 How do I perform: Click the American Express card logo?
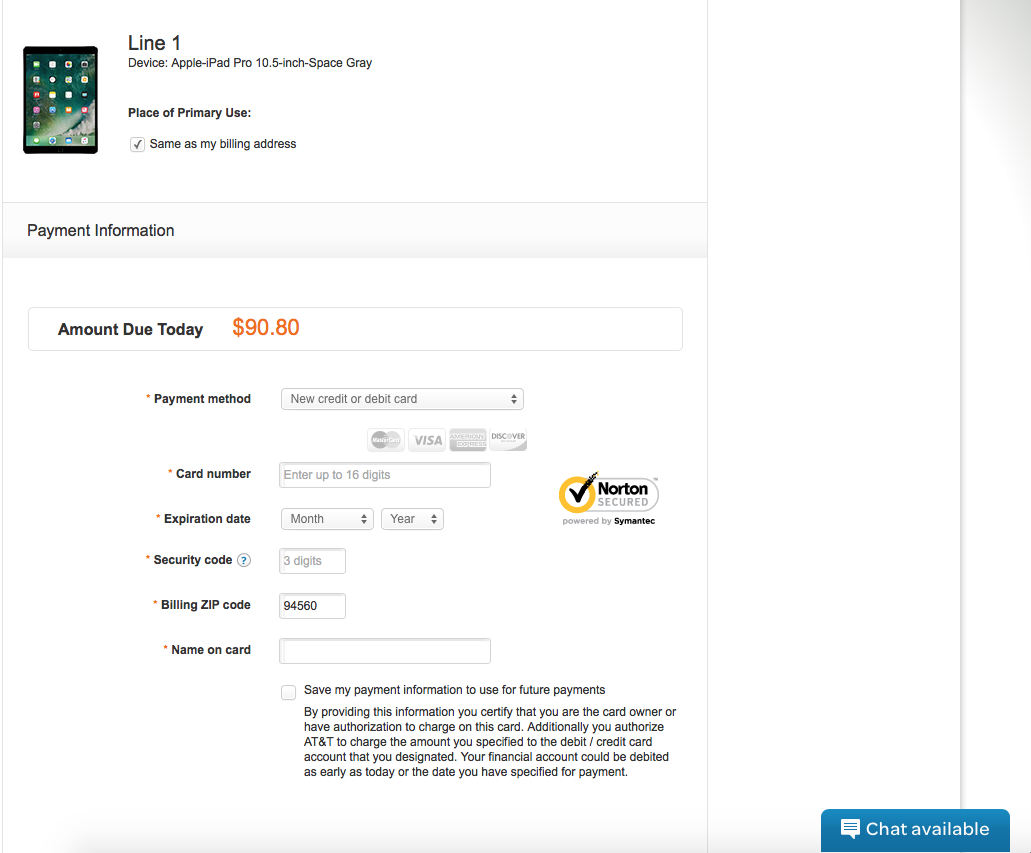point(468,440)
